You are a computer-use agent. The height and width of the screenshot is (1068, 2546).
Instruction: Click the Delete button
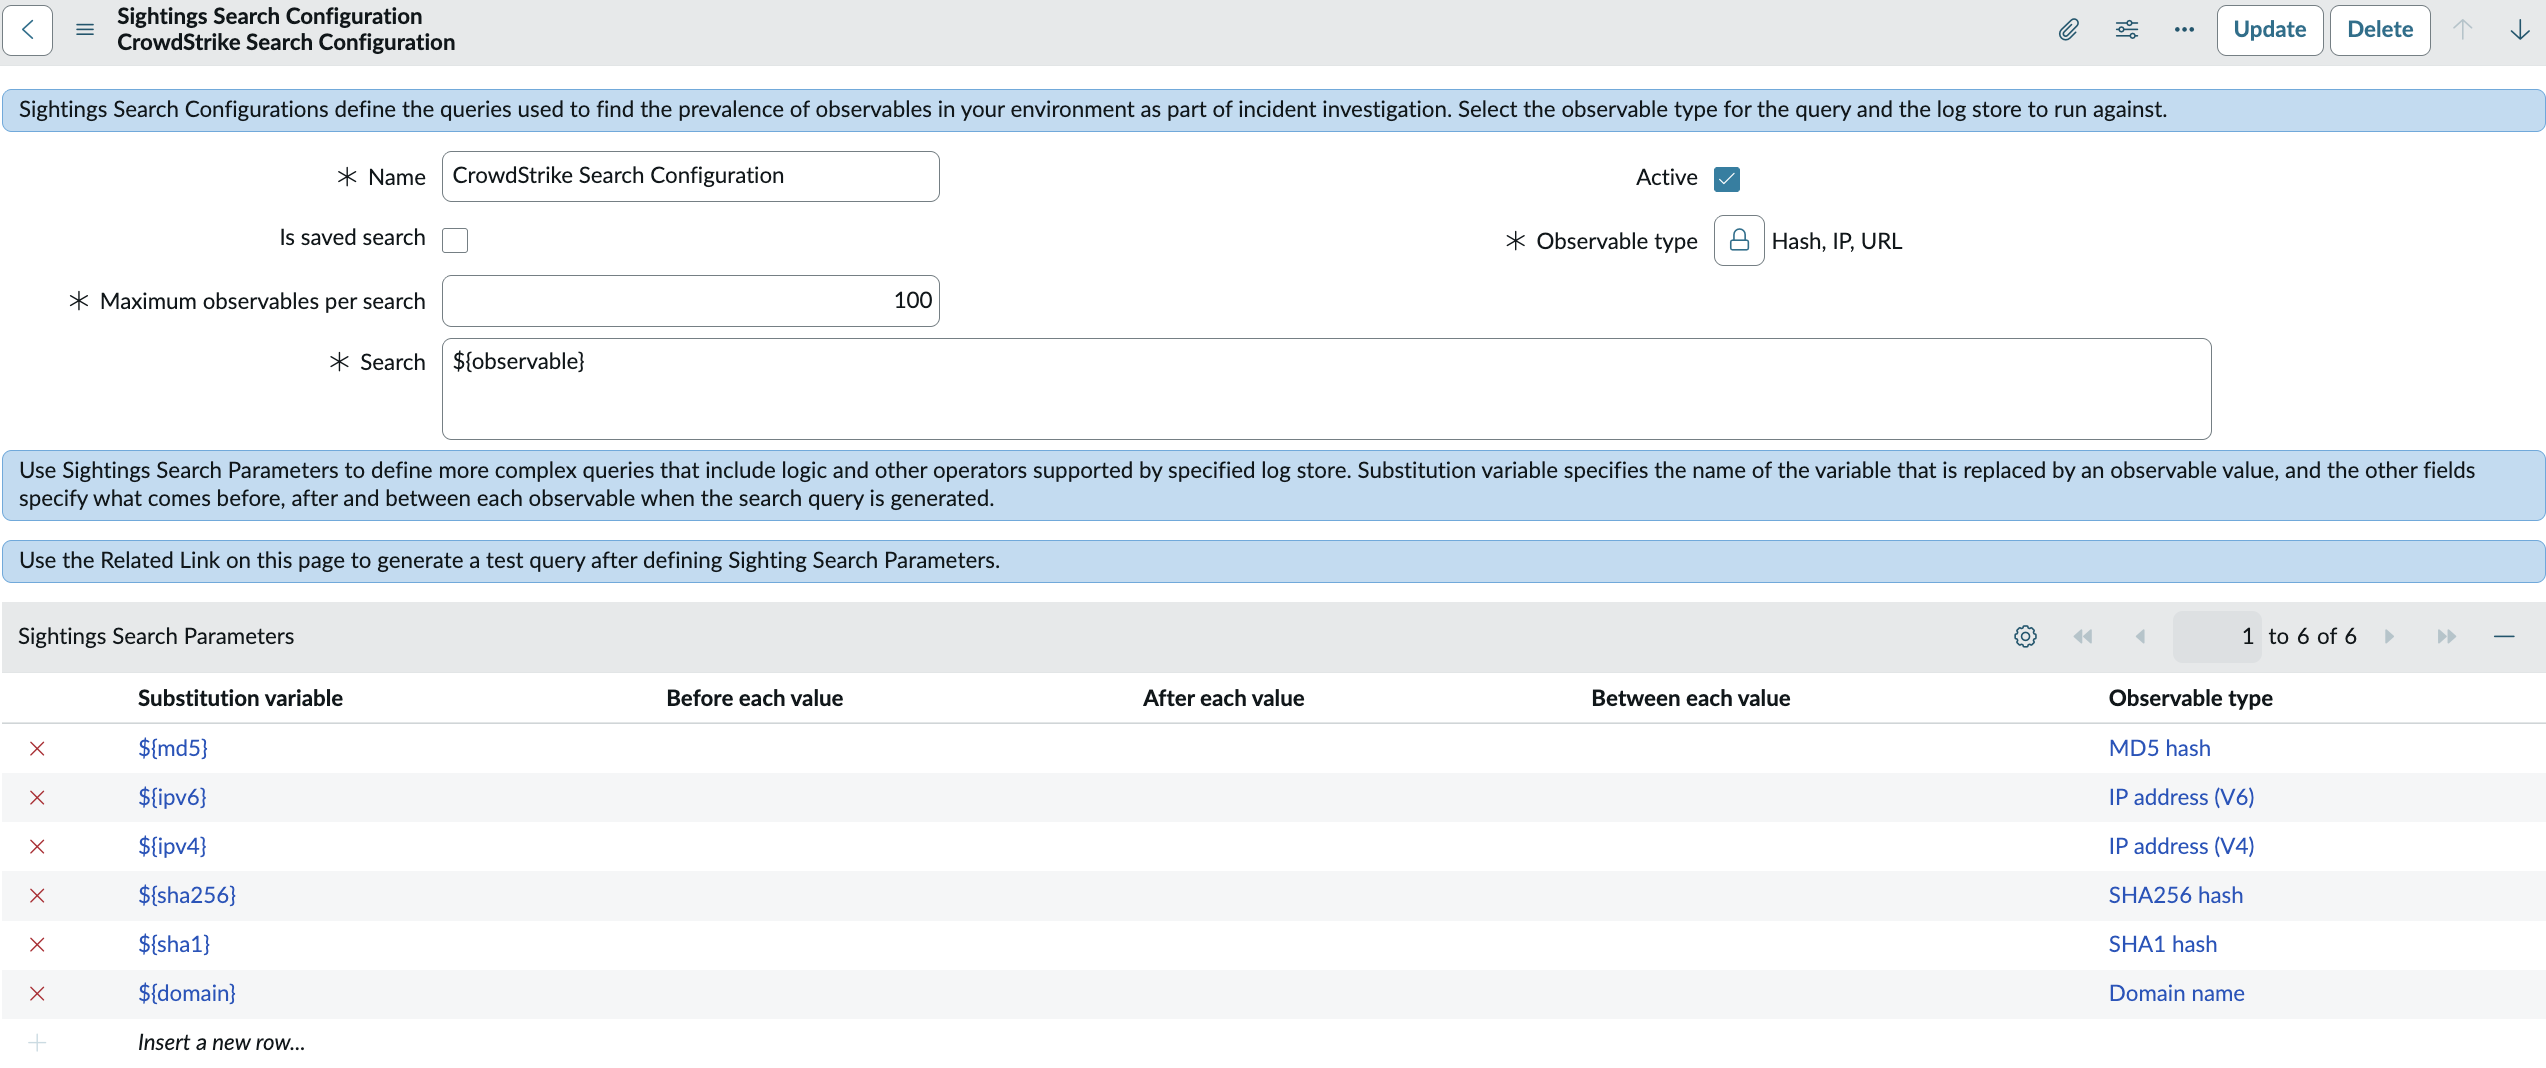[x=2379, y=30]
